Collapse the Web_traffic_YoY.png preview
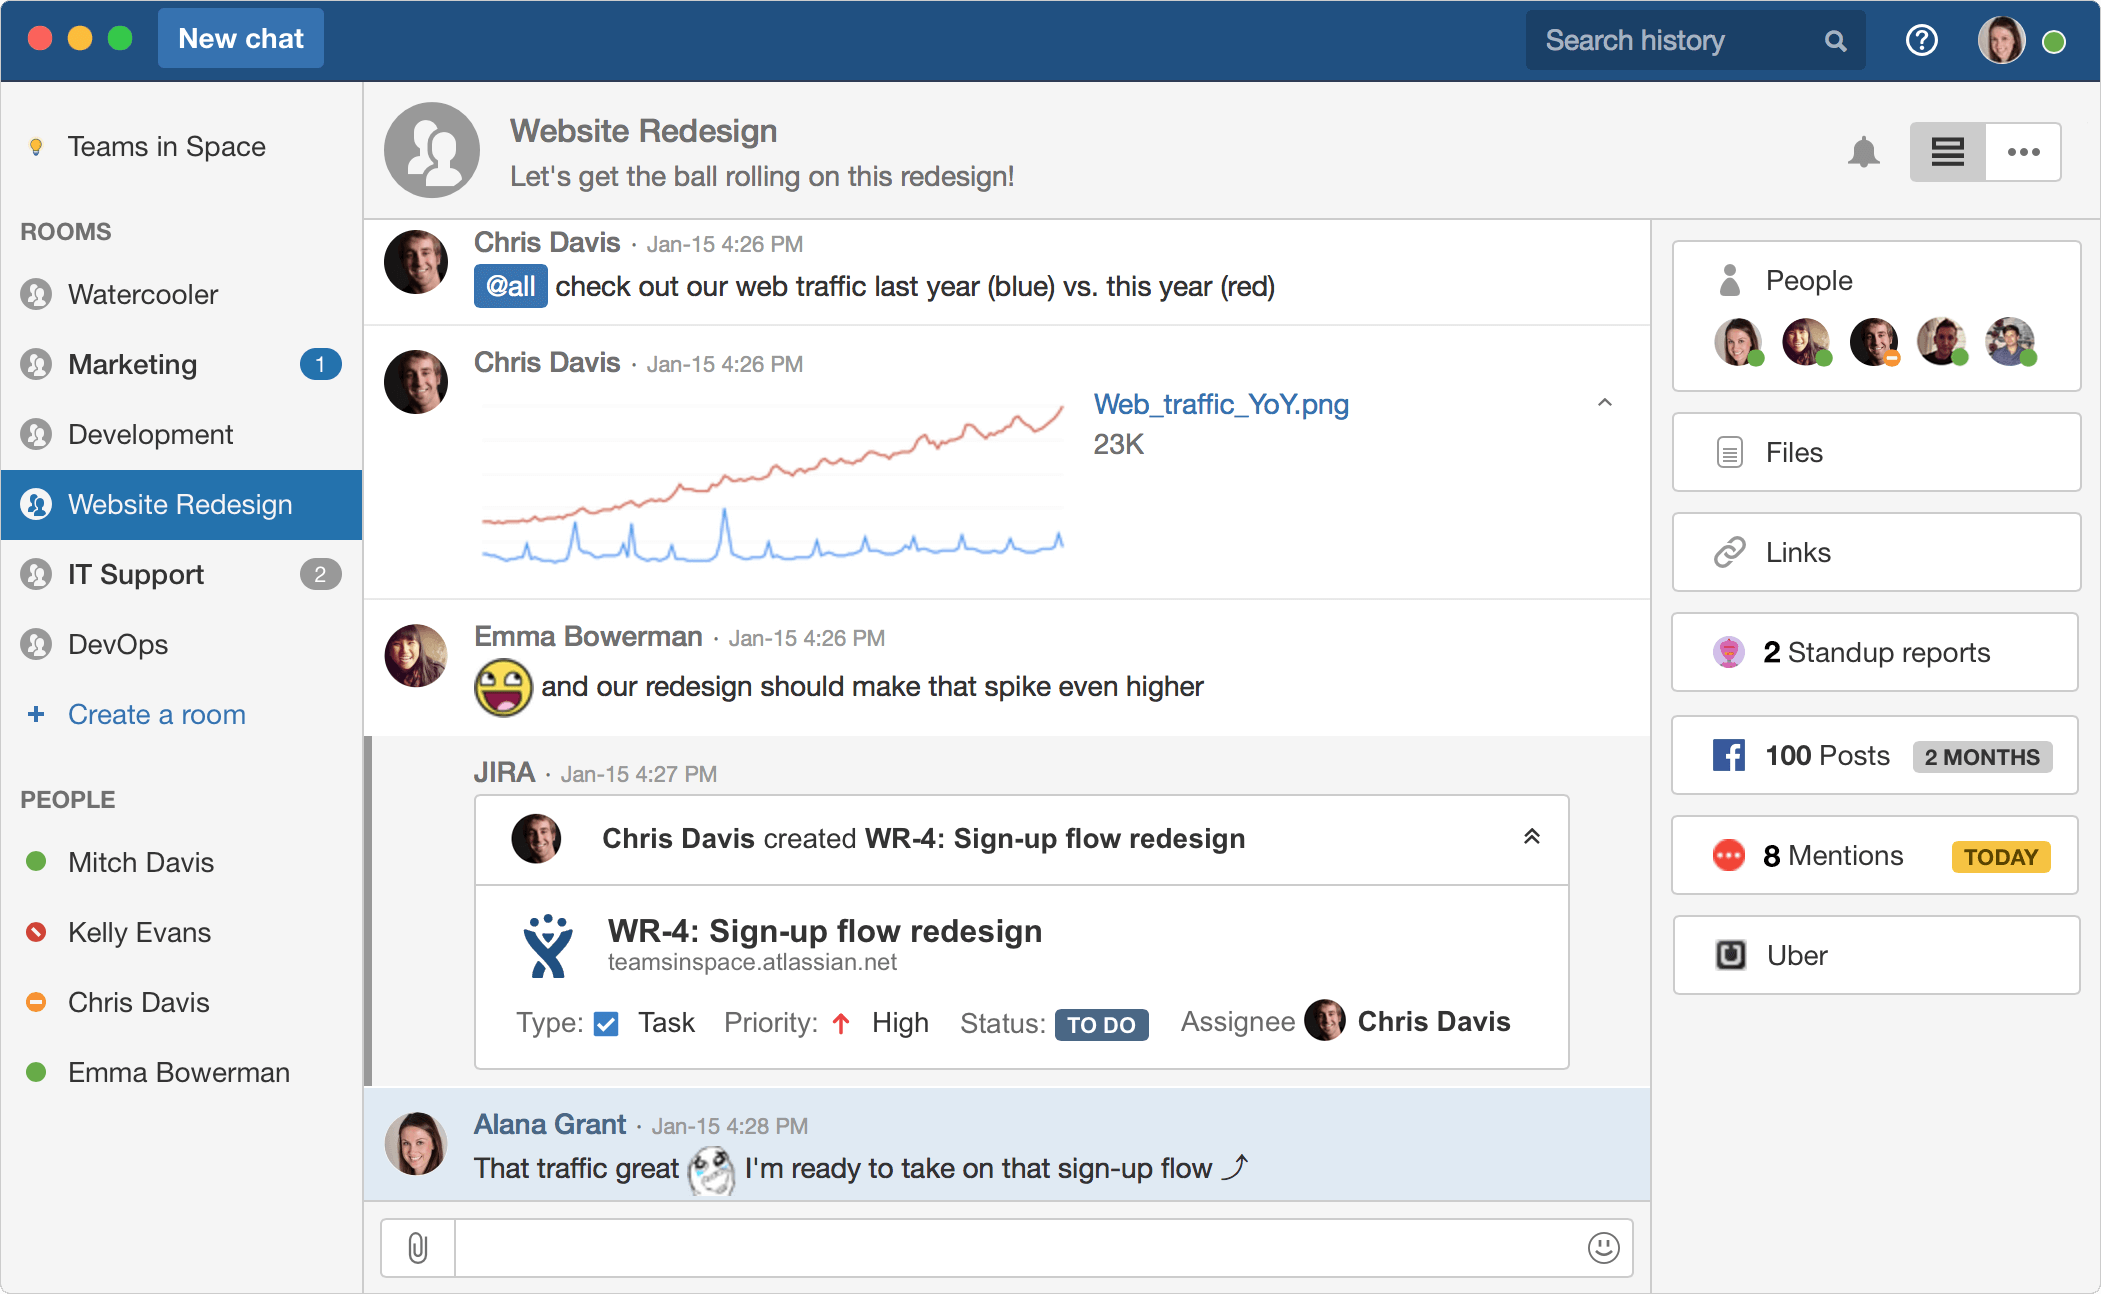This screenshot has width=2101, height=1294. [1604, 402]
